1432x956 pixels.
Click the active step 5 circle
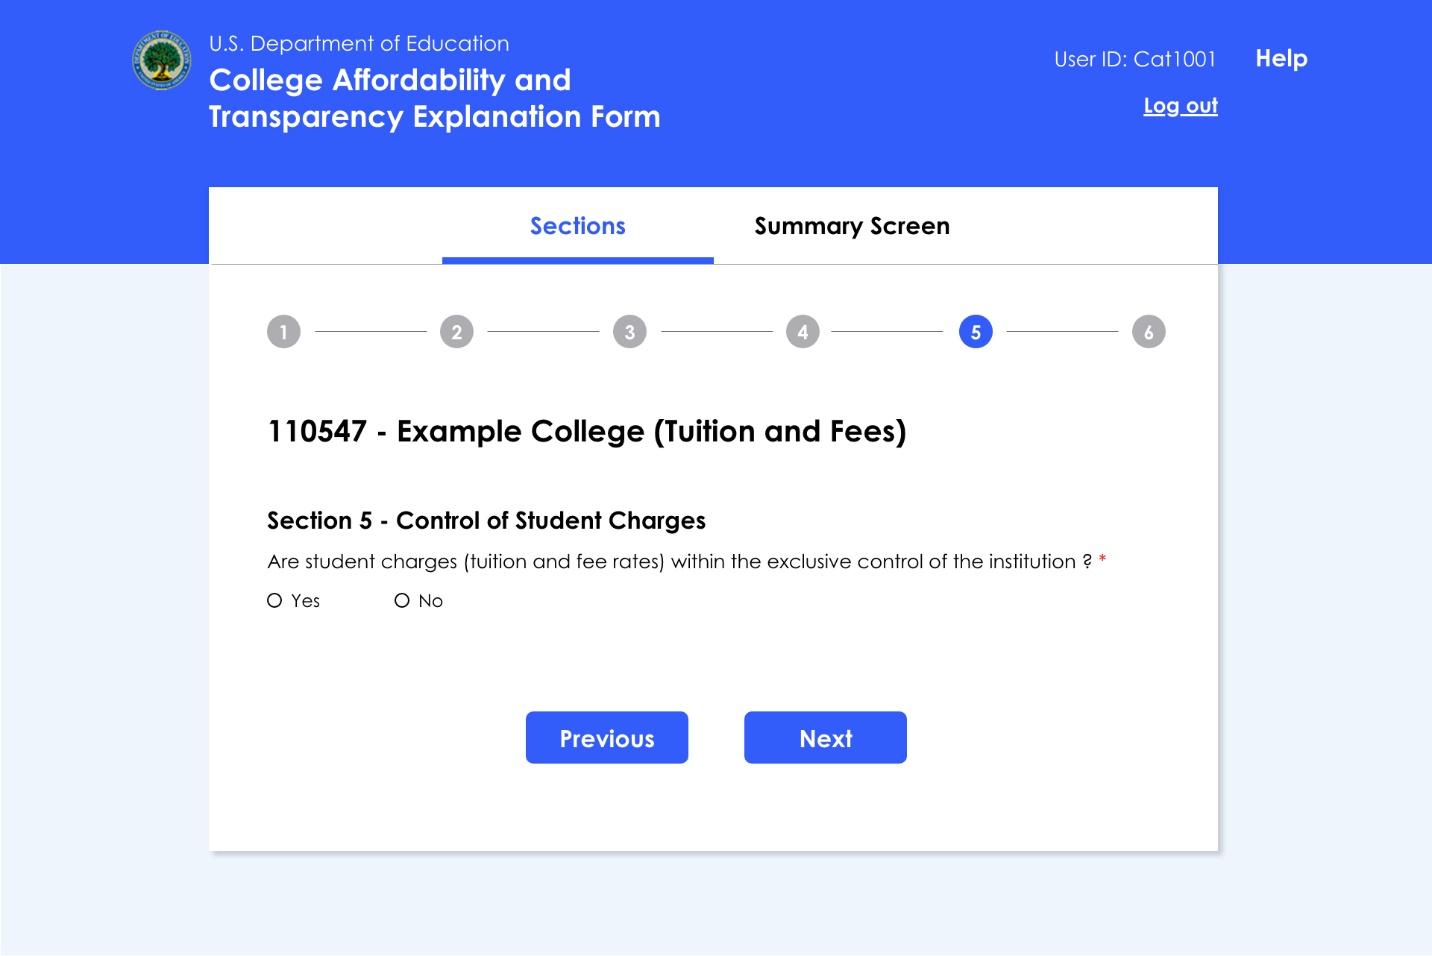976,332
